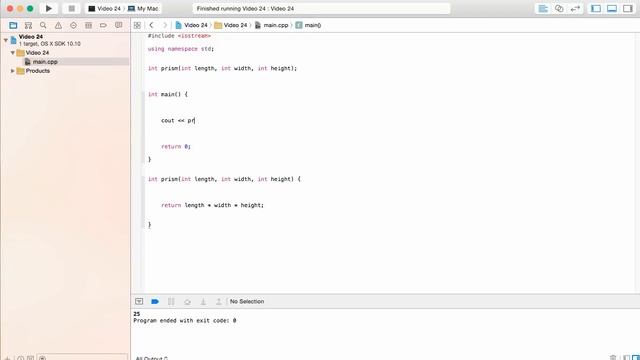The height and width of the screenshot is (360, 640).
Task: Open the related items grid menu
Action: (137, 25)
